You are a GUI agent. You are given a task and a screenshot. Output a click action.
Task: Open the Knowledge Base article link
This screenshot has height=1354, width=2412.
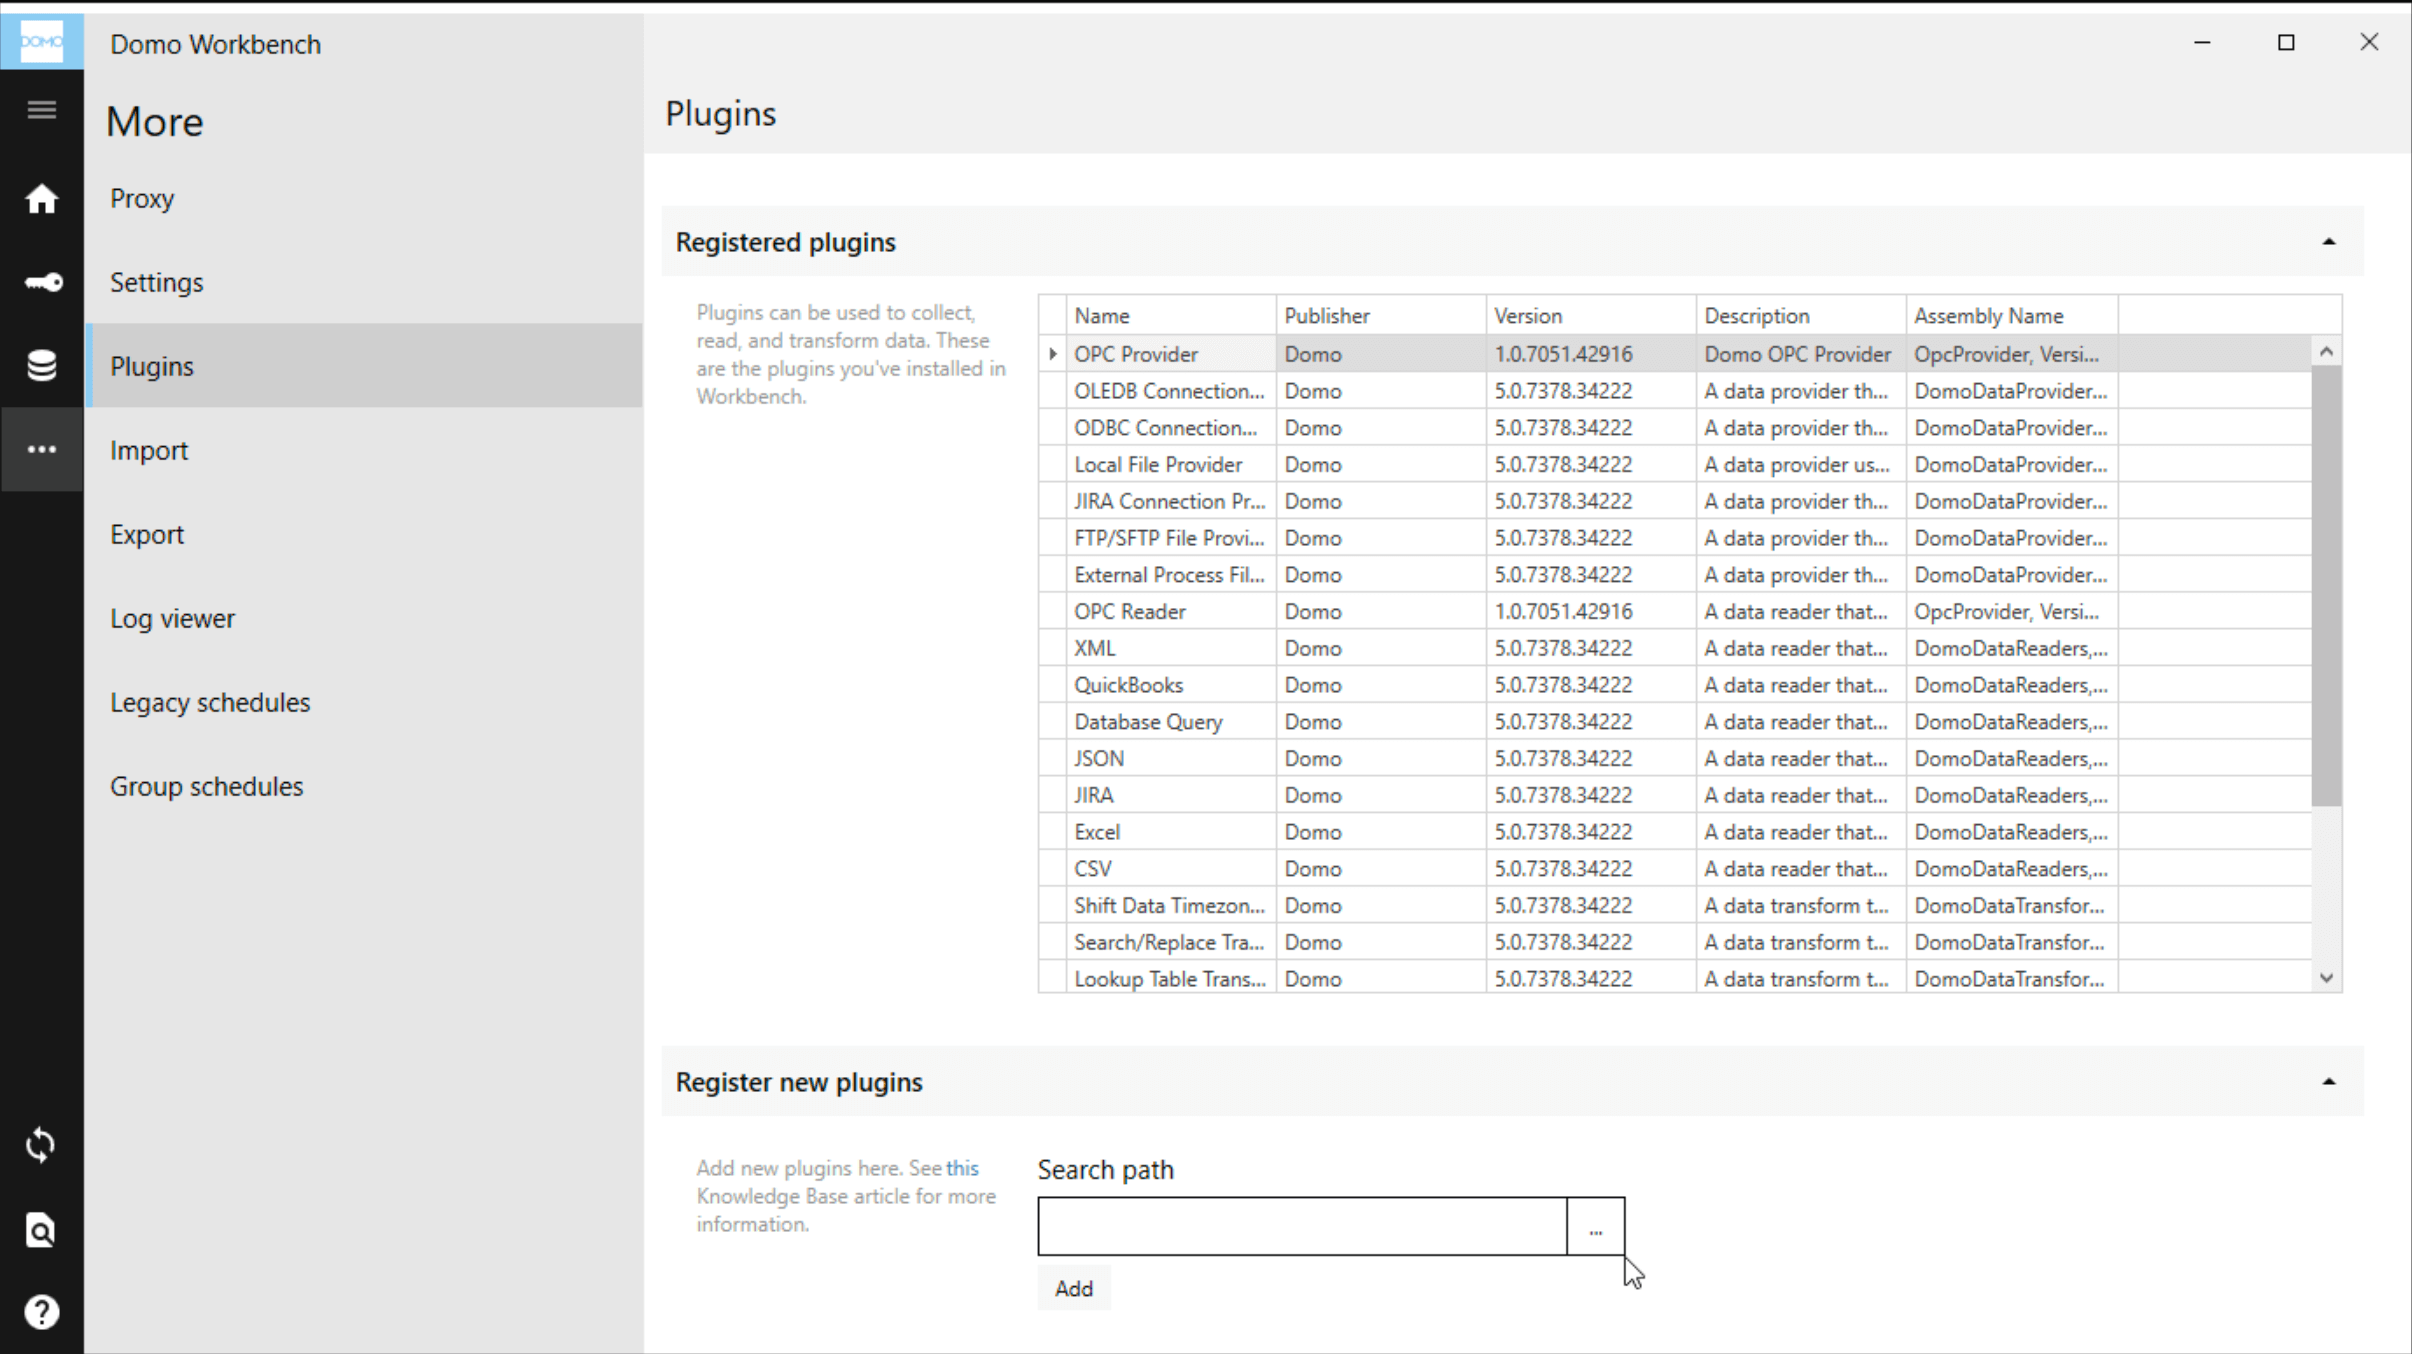(x=963, y=1167)
